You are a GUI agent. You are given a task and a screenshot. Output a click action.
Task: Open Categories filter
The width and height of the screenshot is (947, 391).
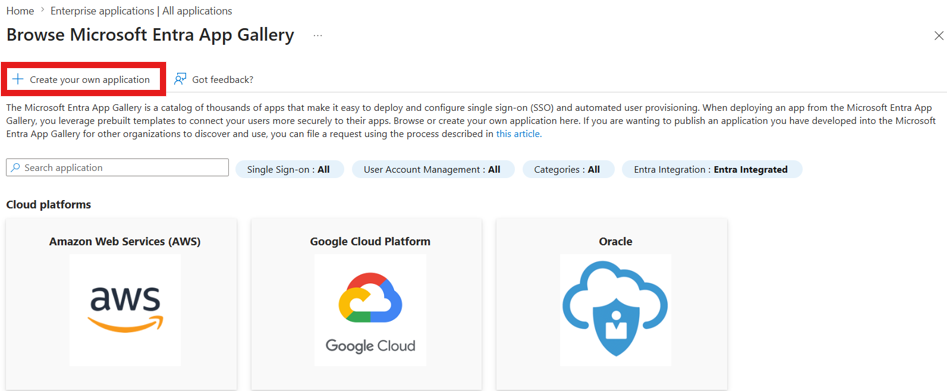[x=568, y=170]
